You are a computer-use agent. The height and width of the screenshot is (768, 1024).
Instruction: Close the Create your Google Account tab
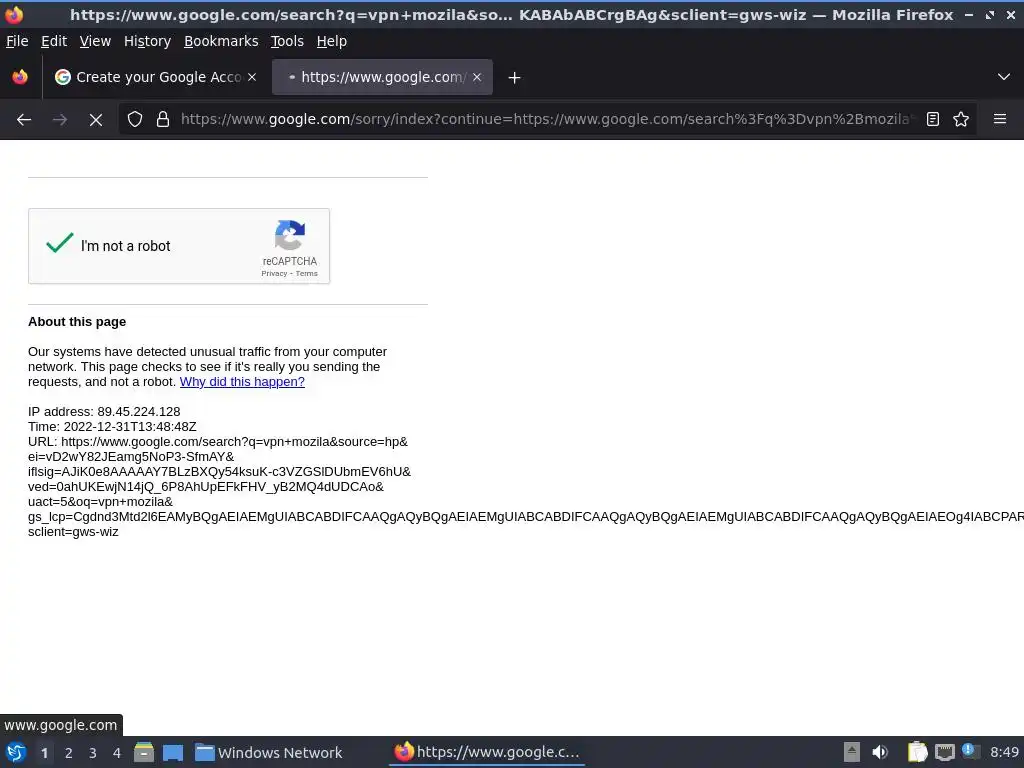pos(252,77)
